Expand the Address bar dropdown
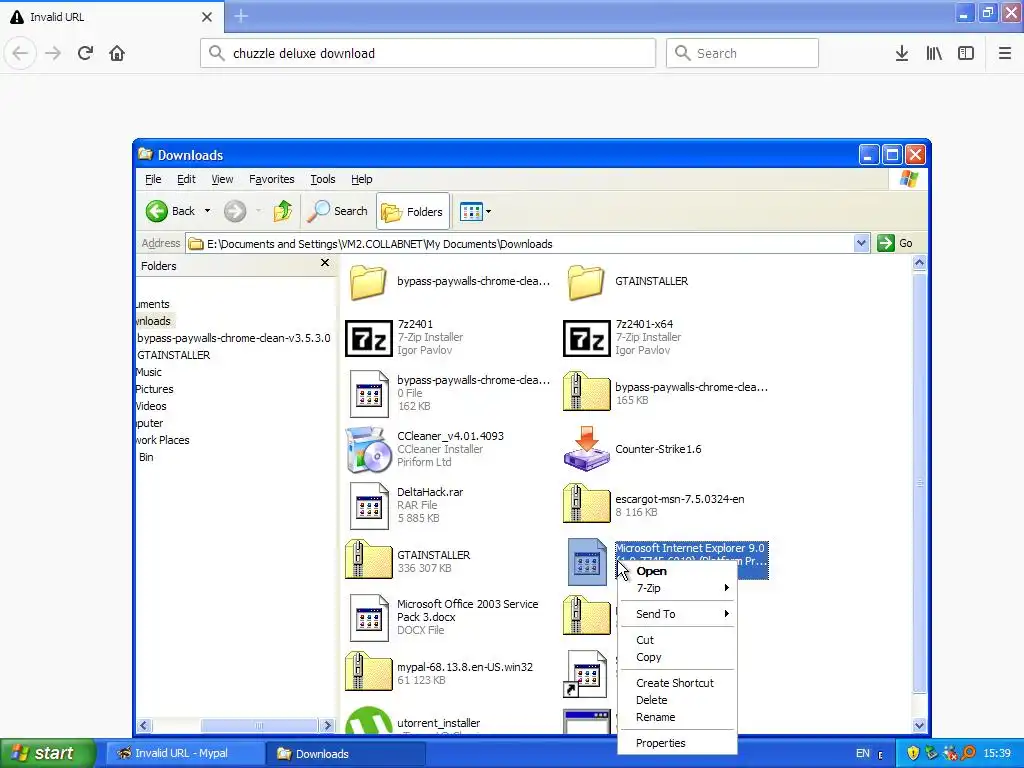The width and height of the screenshot is (1024, 768). [x=861, y=243]
